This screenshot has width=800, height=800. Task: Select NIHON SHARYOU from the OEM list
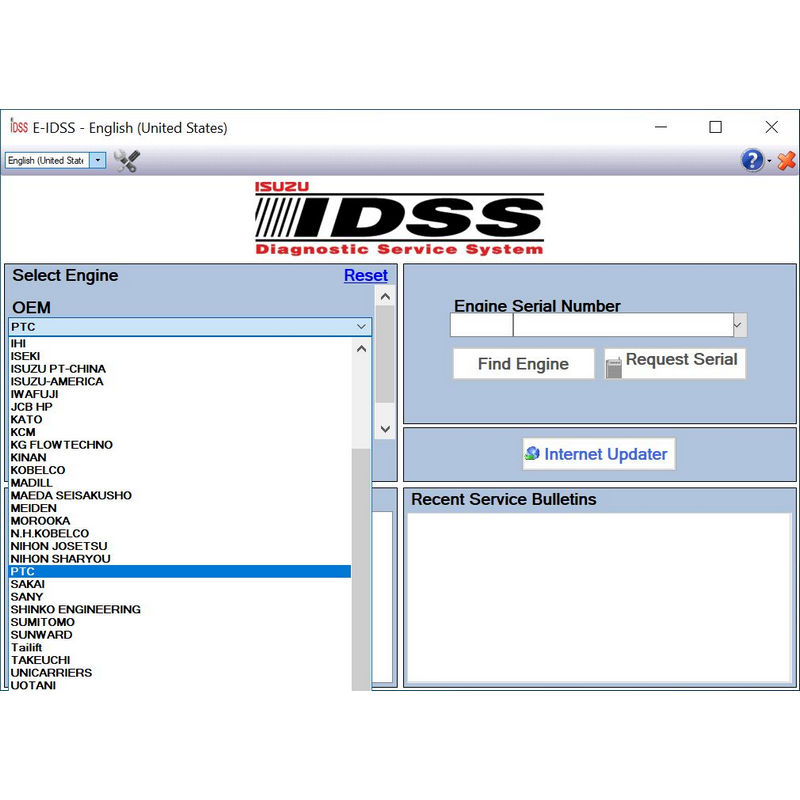180,559
